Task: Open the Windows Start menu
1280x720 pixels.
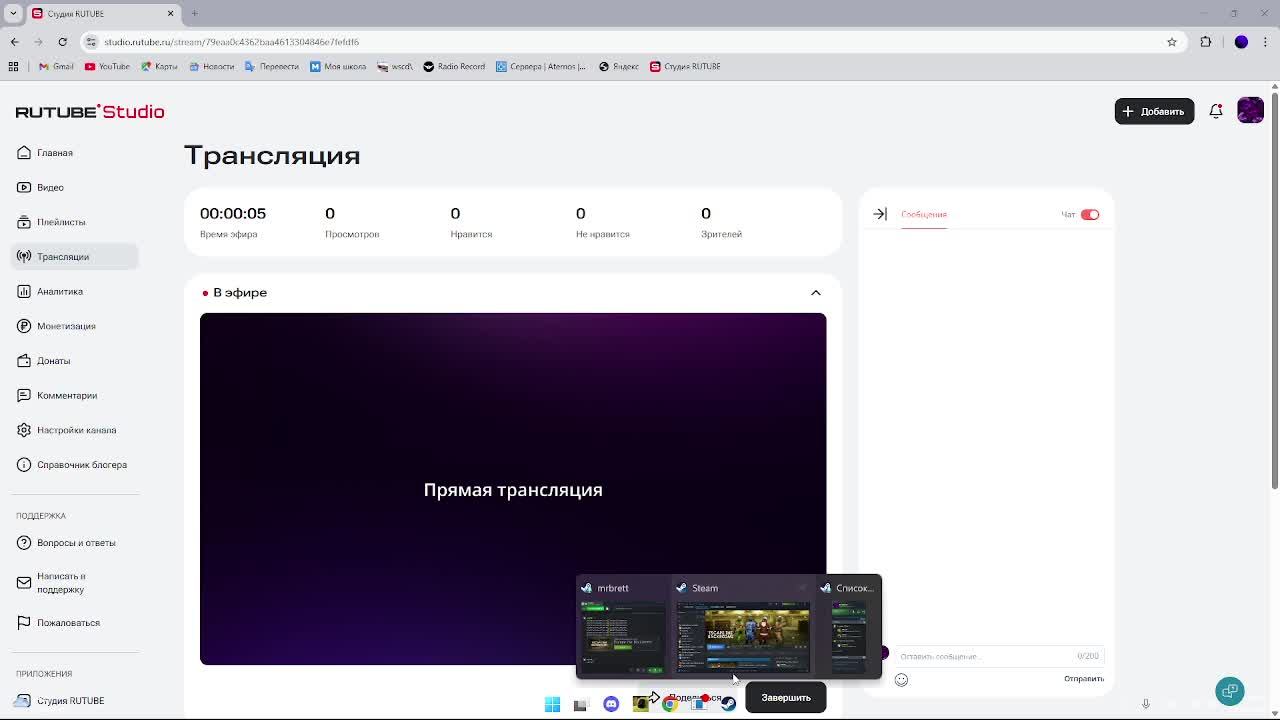Action: pos(552,704)
